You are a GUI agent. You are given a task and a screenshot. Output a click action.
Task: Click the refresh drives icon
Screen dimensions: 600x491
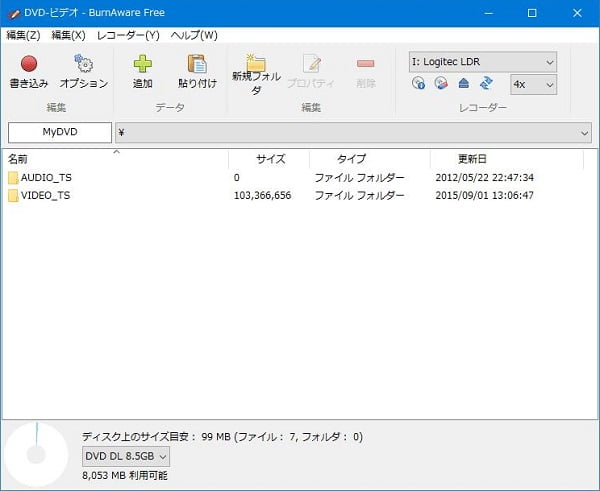pyautogui.click(x=486, y=83)
